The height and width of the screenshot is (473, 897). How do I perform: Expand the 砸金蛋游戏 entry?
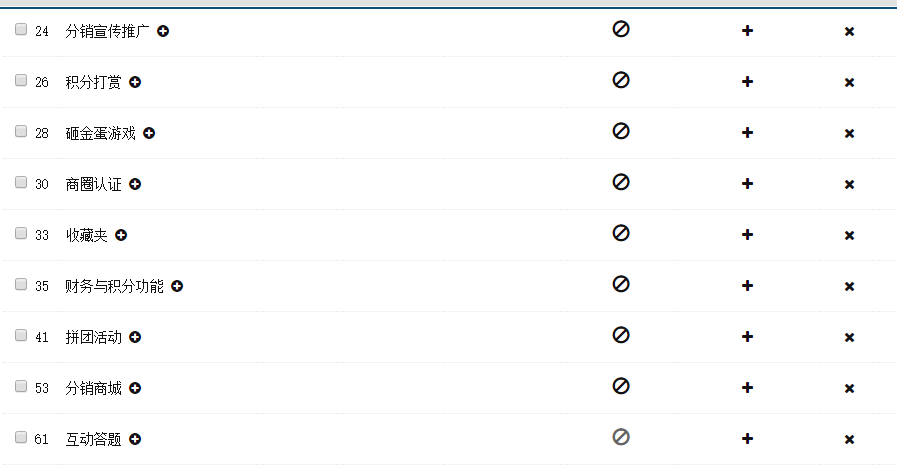point(149,133)
